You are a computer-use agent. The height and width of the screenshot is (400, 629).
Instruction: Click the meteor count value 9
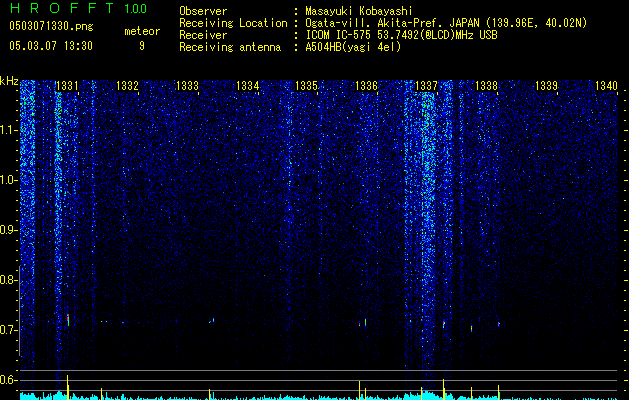[142, 46]
